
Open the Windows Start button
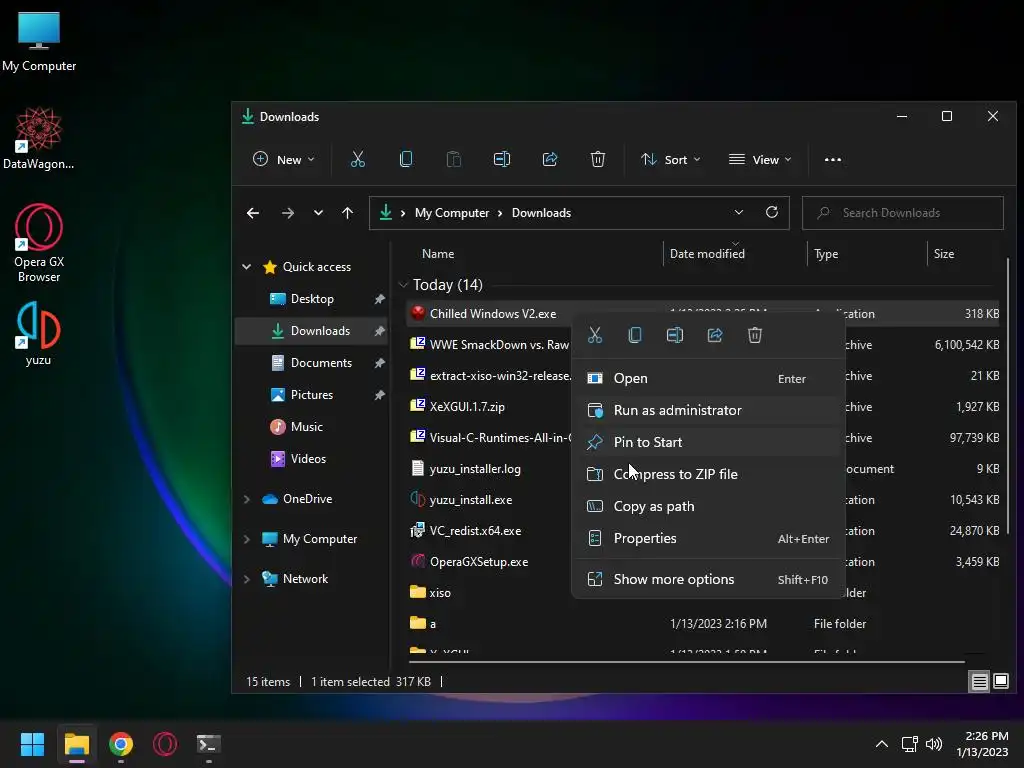tap(32, 744)
